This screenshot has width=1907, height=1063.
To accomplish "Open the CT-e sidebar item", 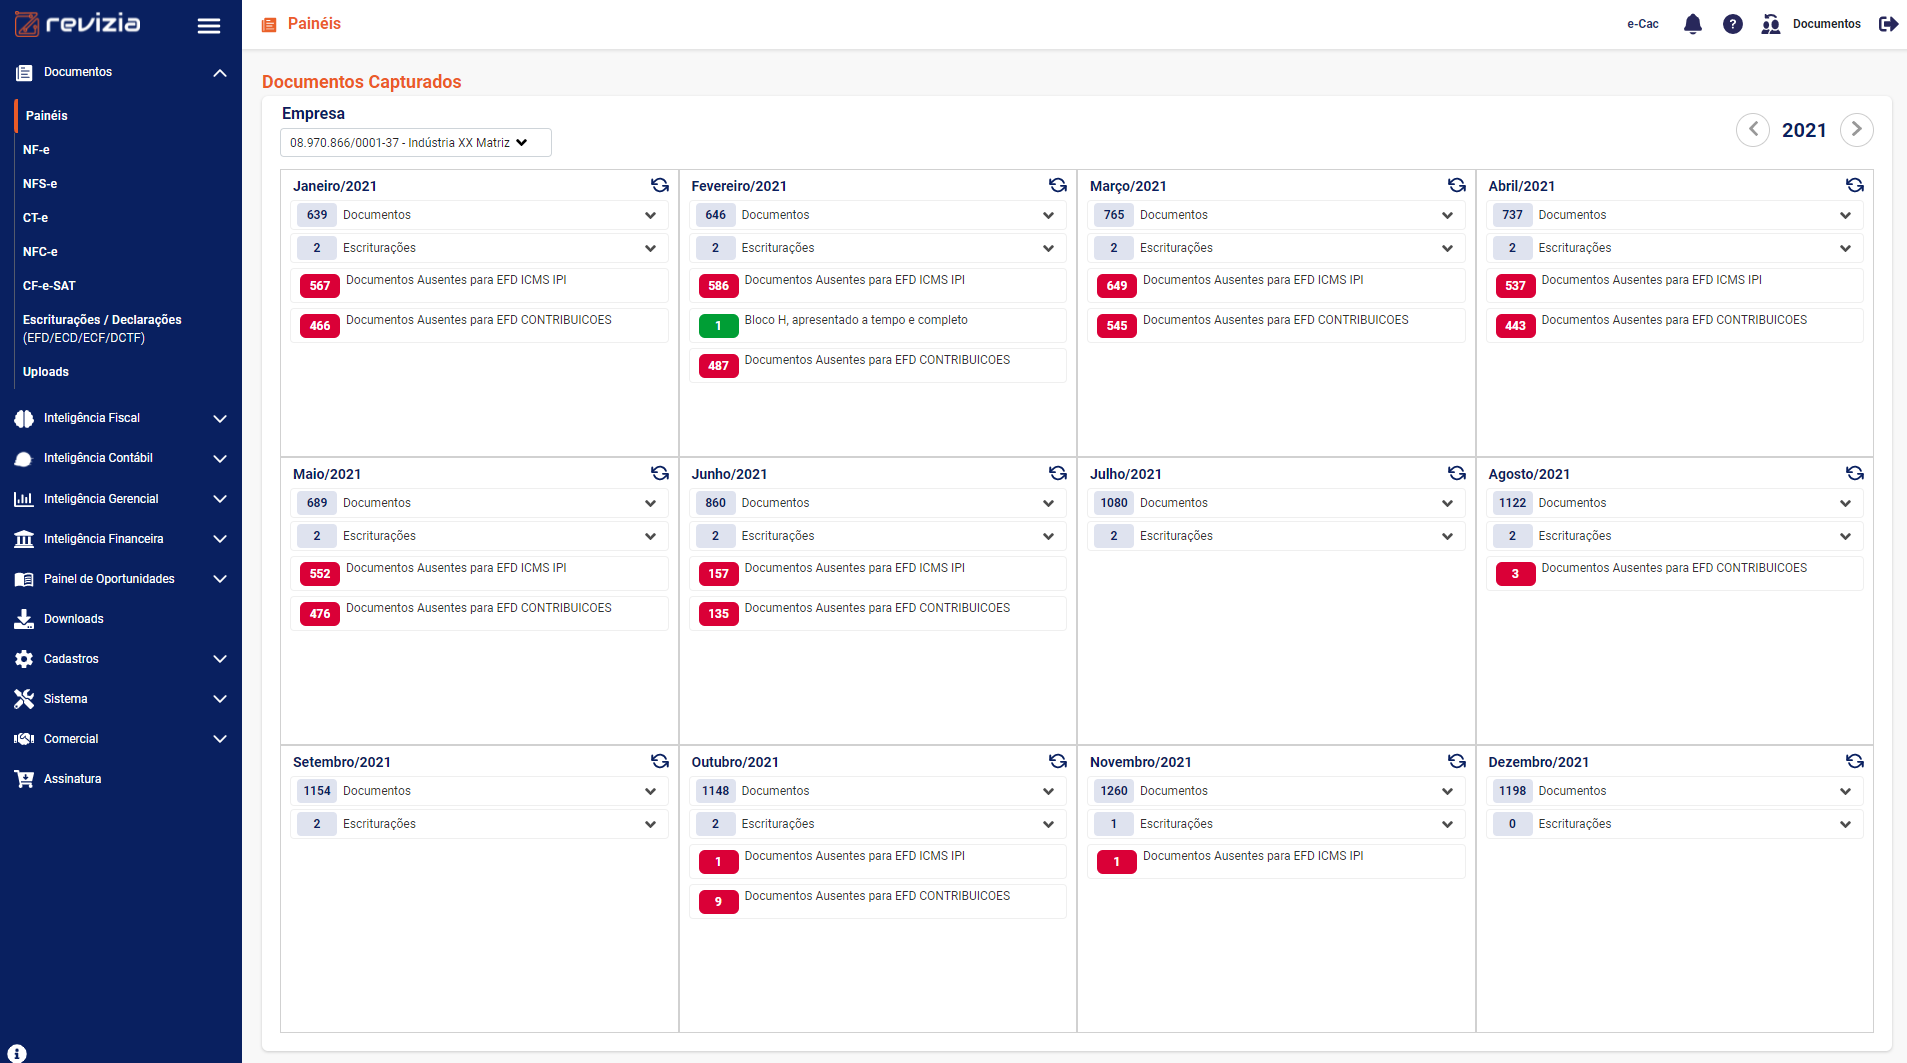I will 35,218.
